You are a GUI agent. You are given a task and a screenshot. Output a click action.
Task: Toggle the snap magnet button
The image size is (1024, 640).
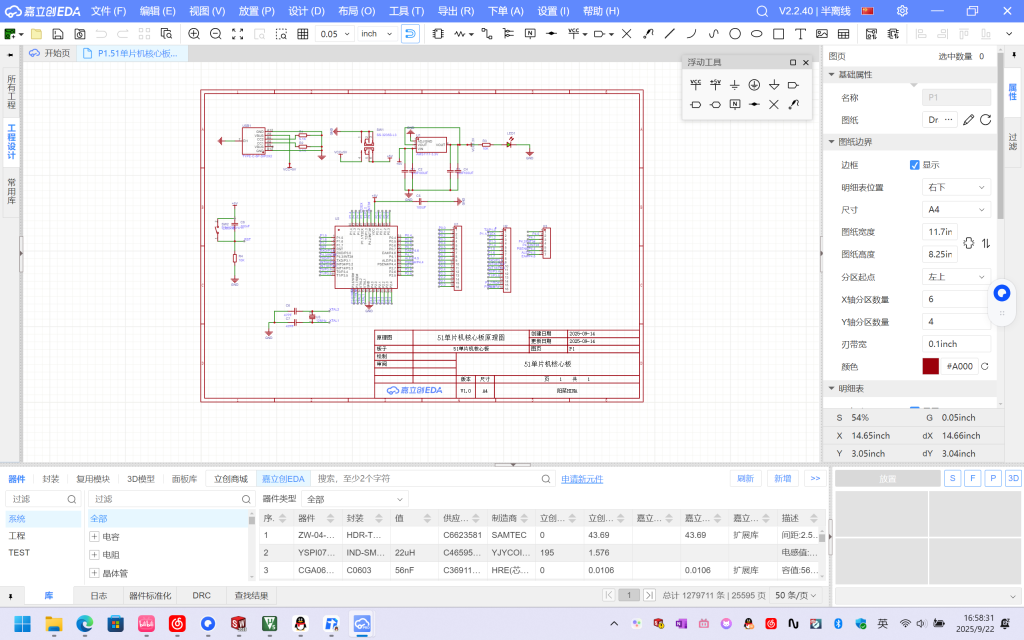tap(410, 34)
